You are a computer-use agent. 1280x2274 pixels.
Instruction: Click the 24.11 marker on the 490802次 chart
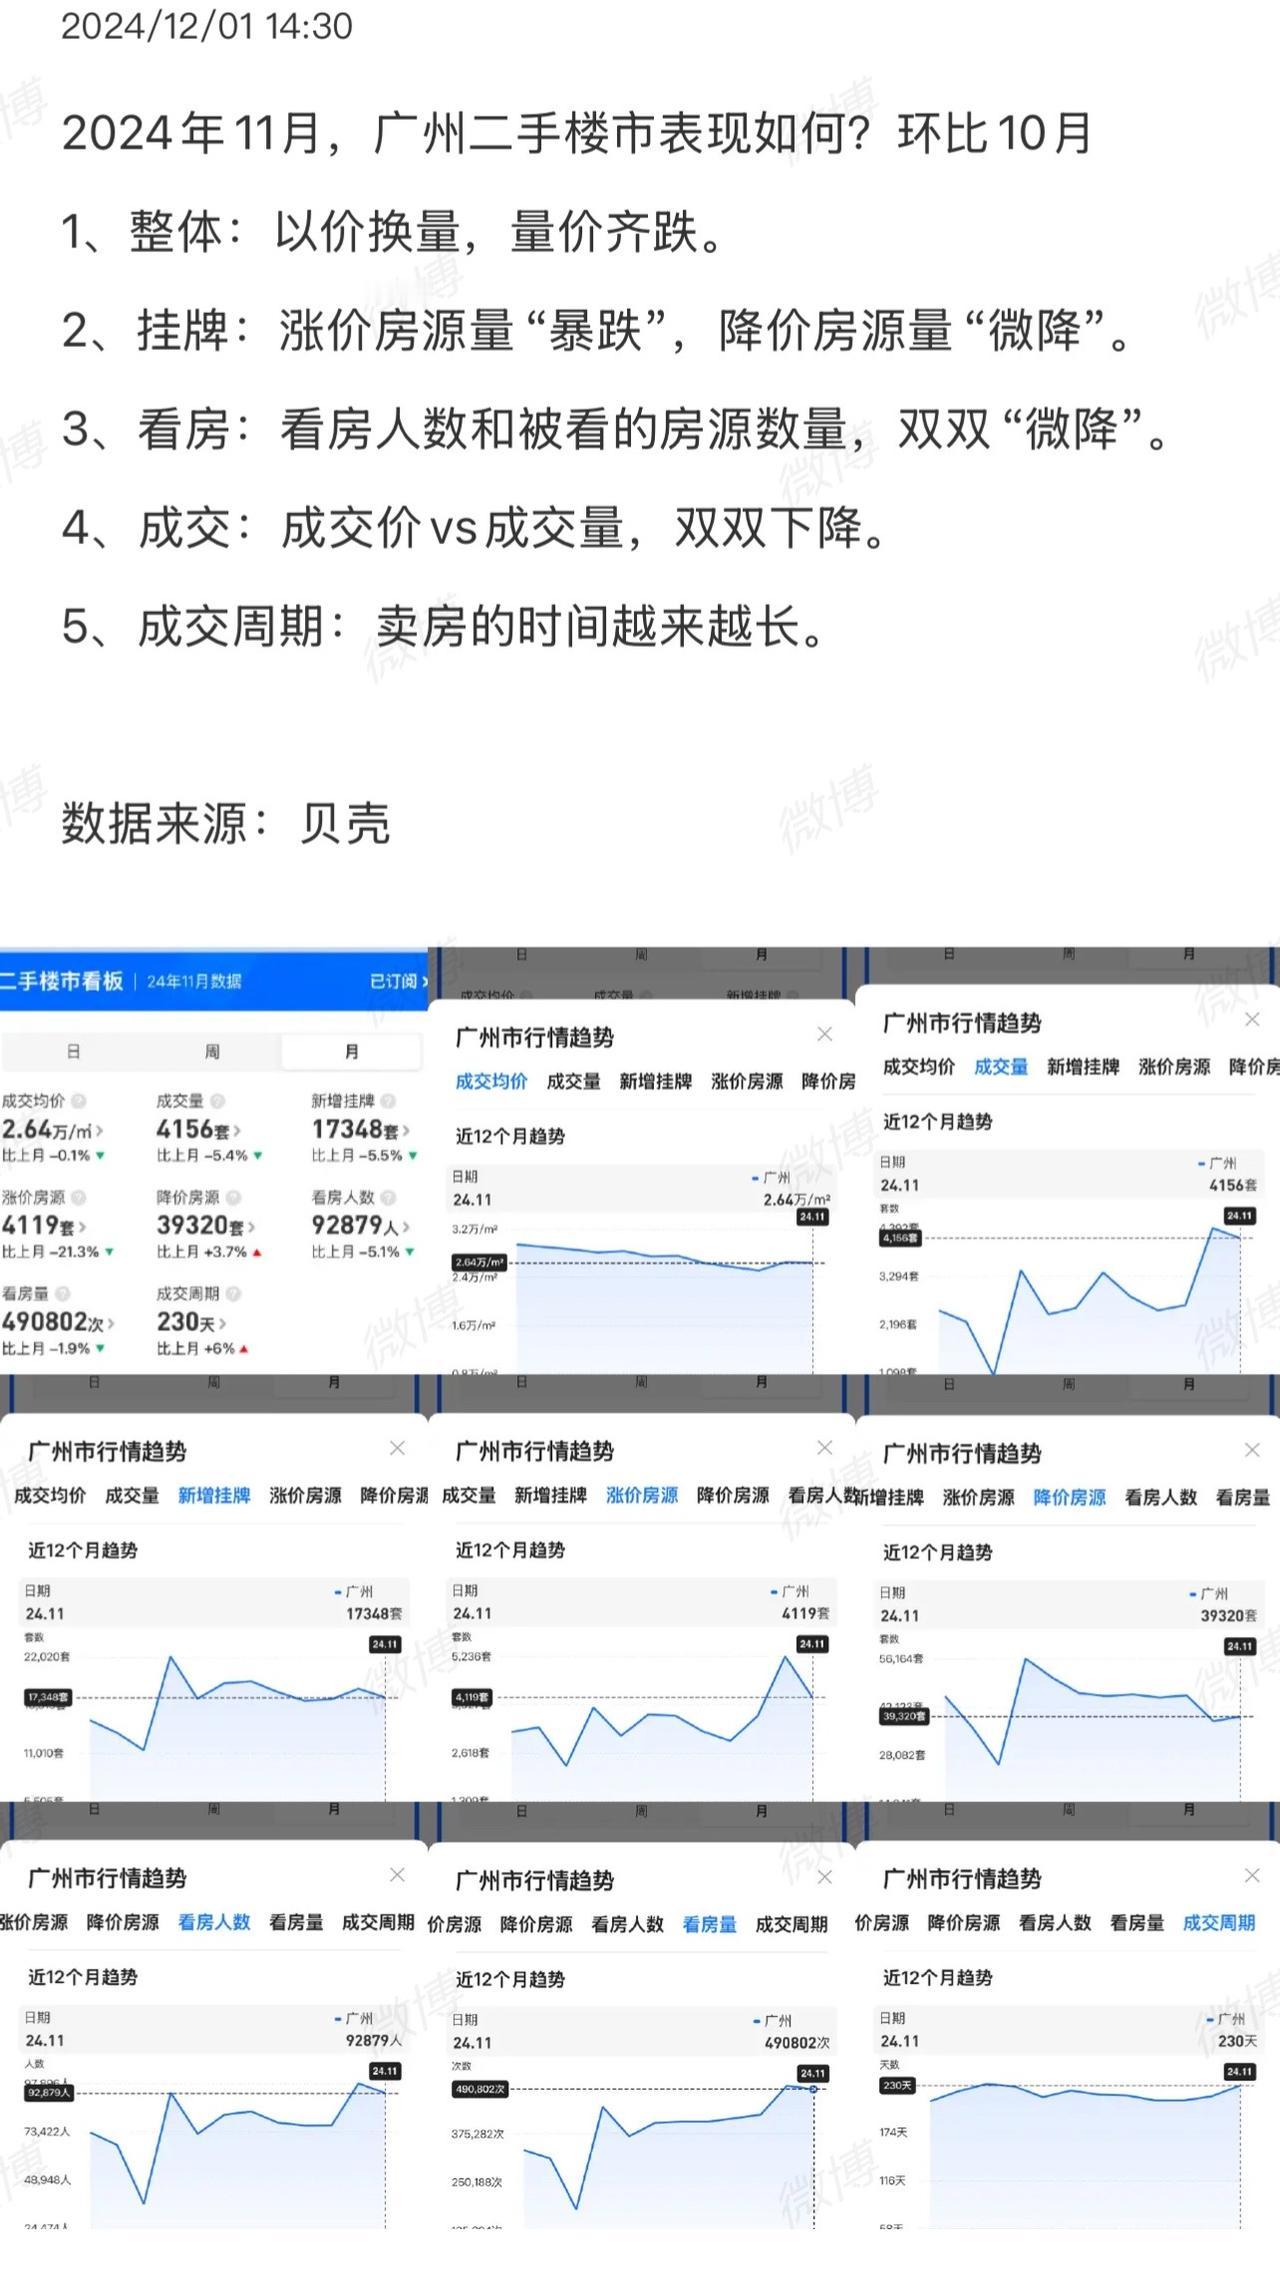(x=812, y=2073)
